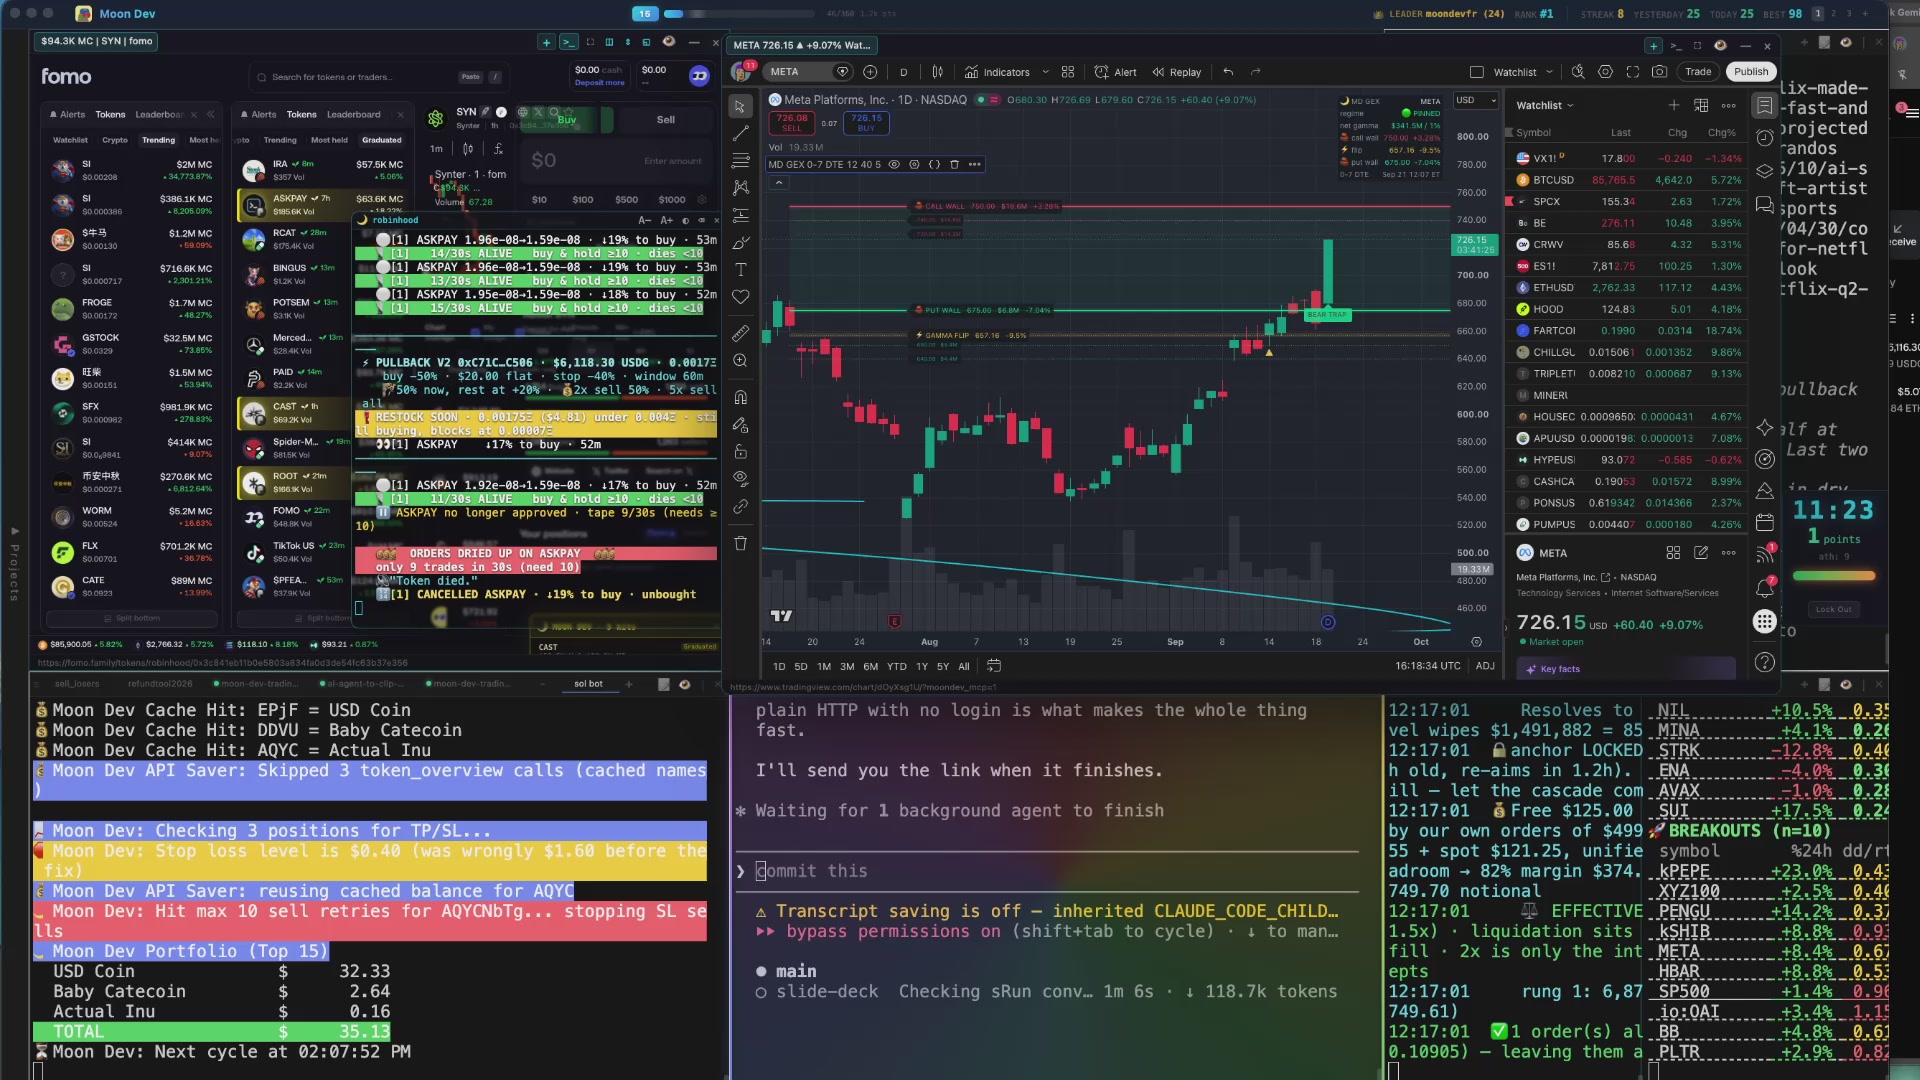Switch to Graduated tab in fomo
Screen dimensions: 1920x1080
pos(382,140)
